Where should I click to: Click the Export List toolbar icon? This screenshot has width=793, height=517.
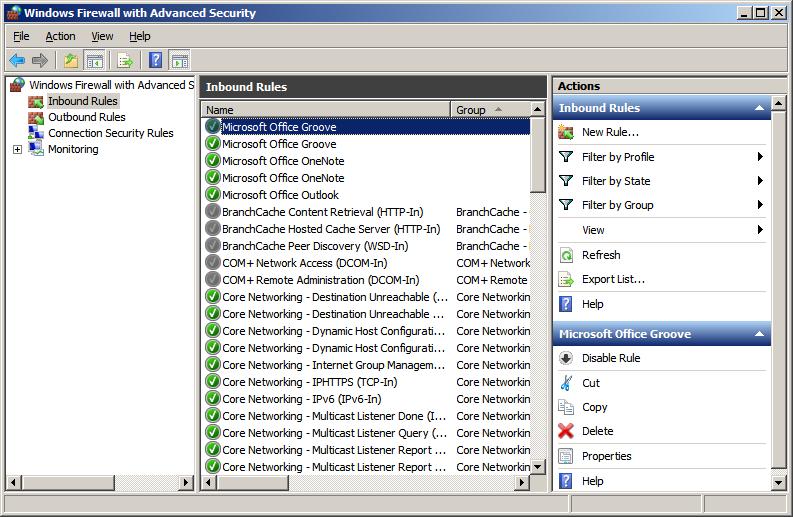pos(125,61)
